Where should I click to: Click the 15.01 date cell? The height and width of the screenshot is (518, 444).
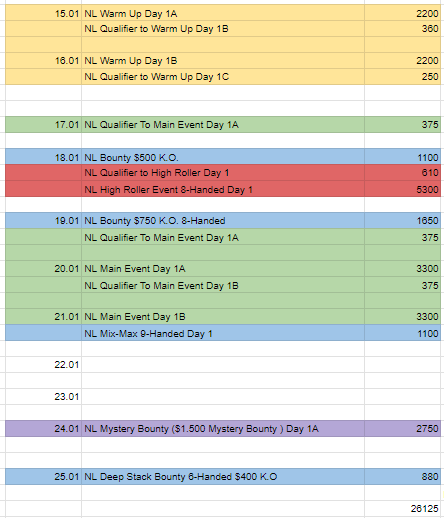coord(43,13)
